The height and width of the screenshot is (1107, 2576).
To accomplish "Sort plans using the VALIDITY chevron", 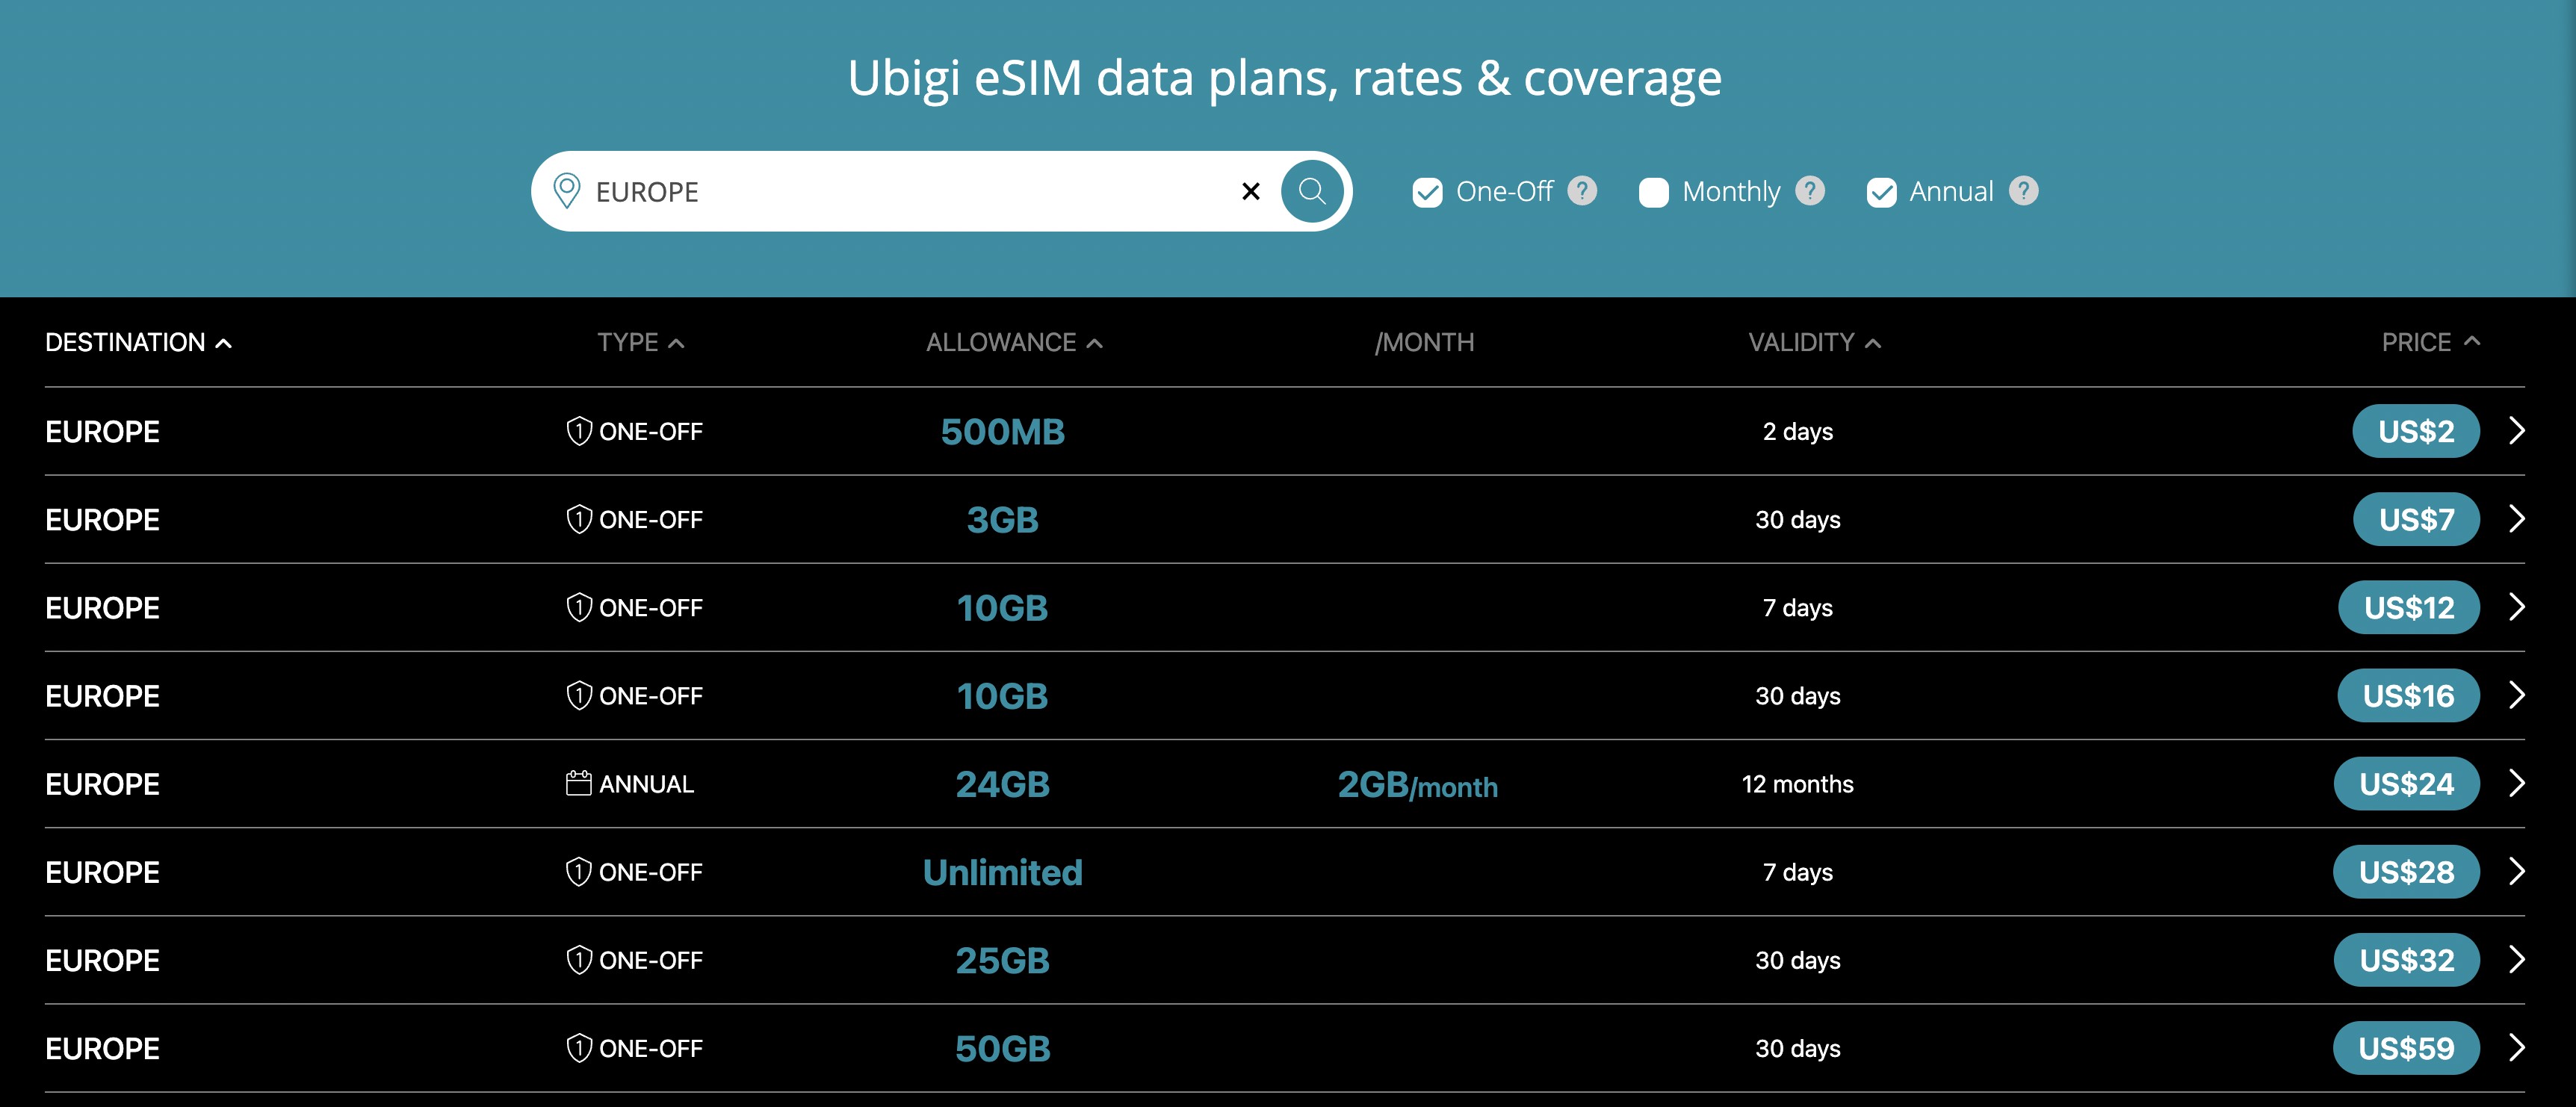I will click(x=1873, y=342).
